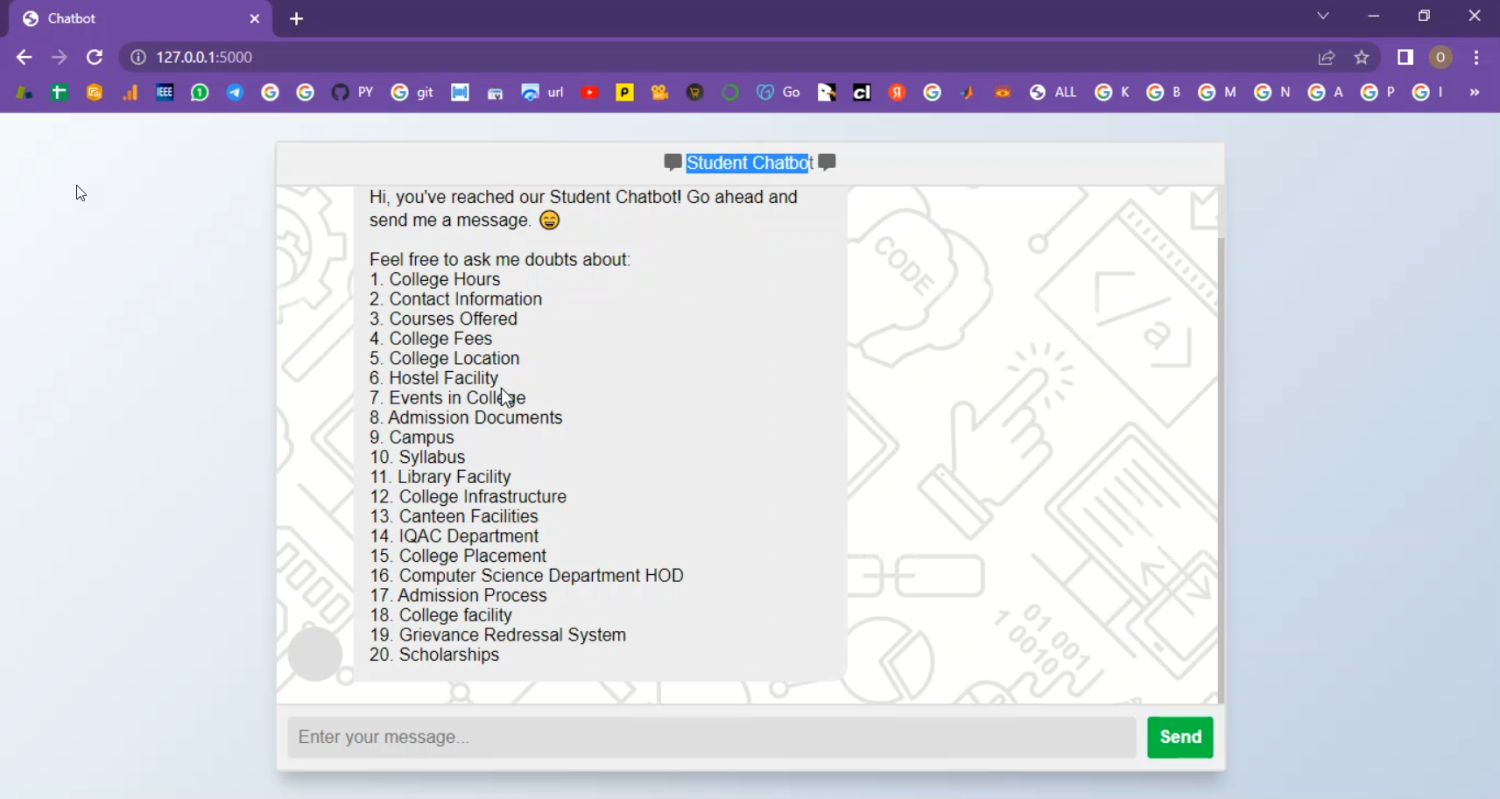This screenshot has height=799, width=1500.
Task: Open the Chrome three-dot menu
Action: [x=1476, y=58]
